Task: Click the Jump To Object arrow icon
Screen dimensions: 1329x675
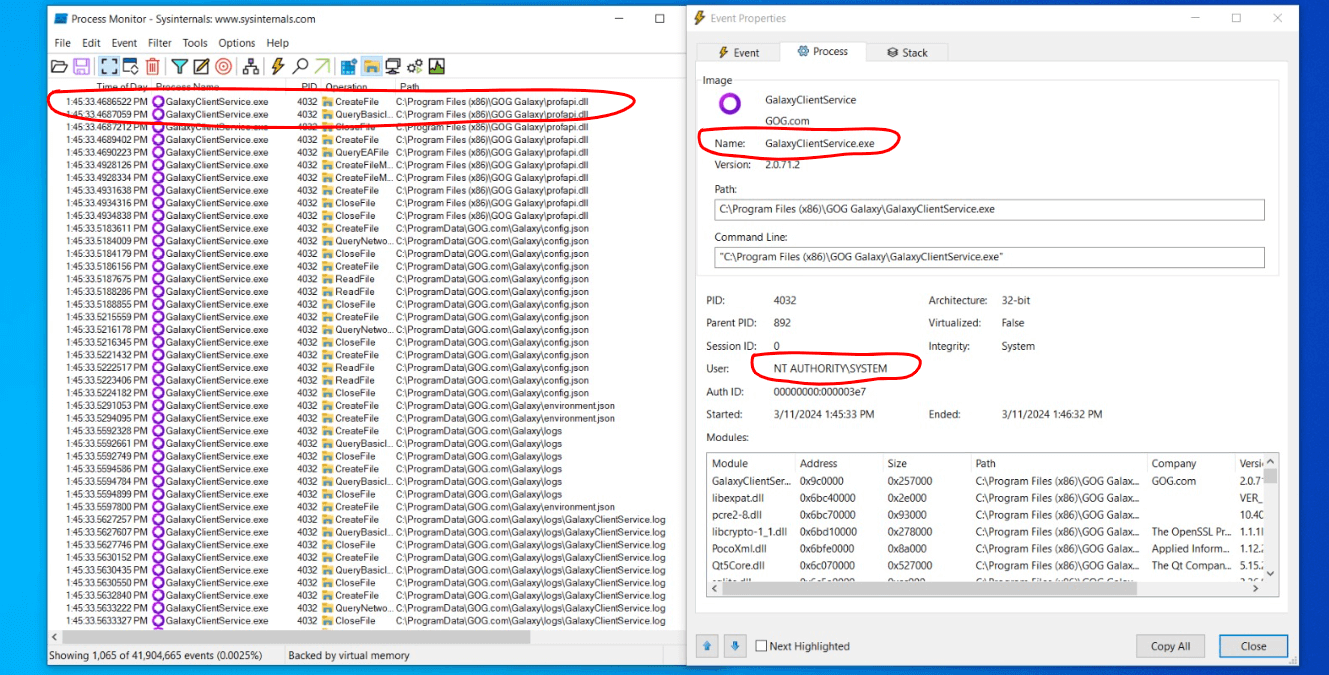Action: tap(322, 67)
